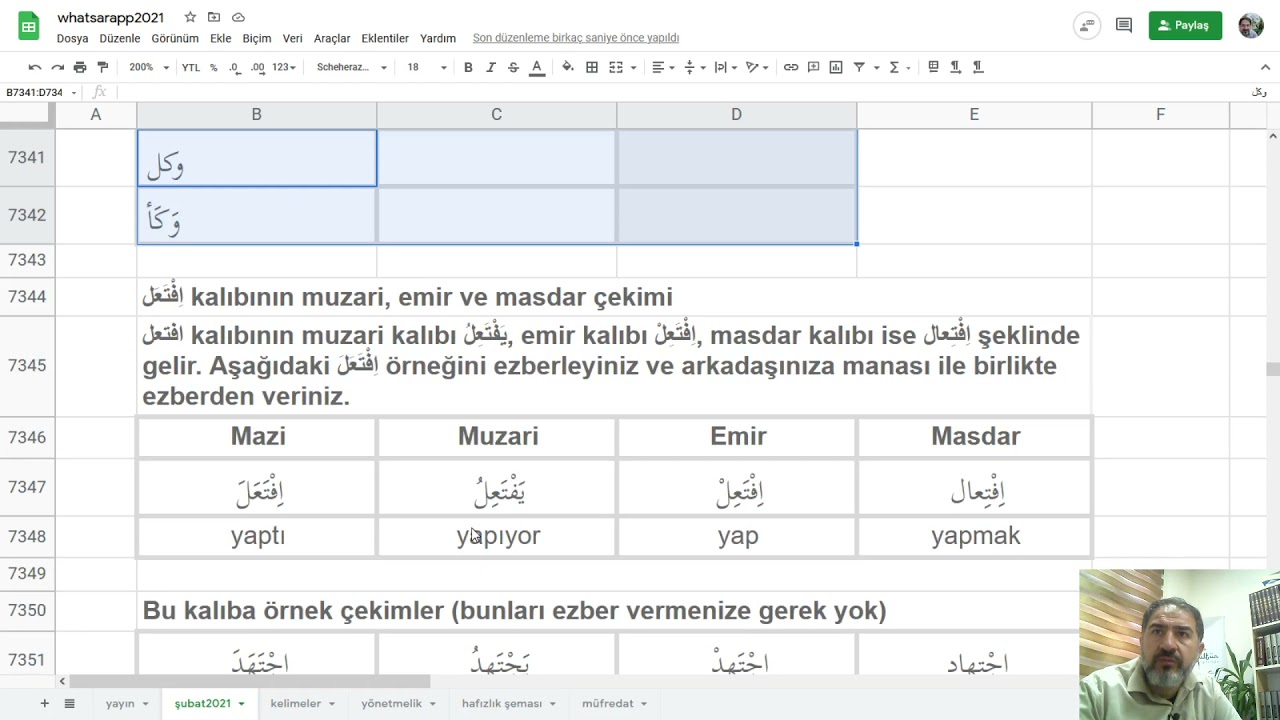Viewport: 1280px width, 720px height.
Task: Undo the last action
Action: tap(35, 67)
